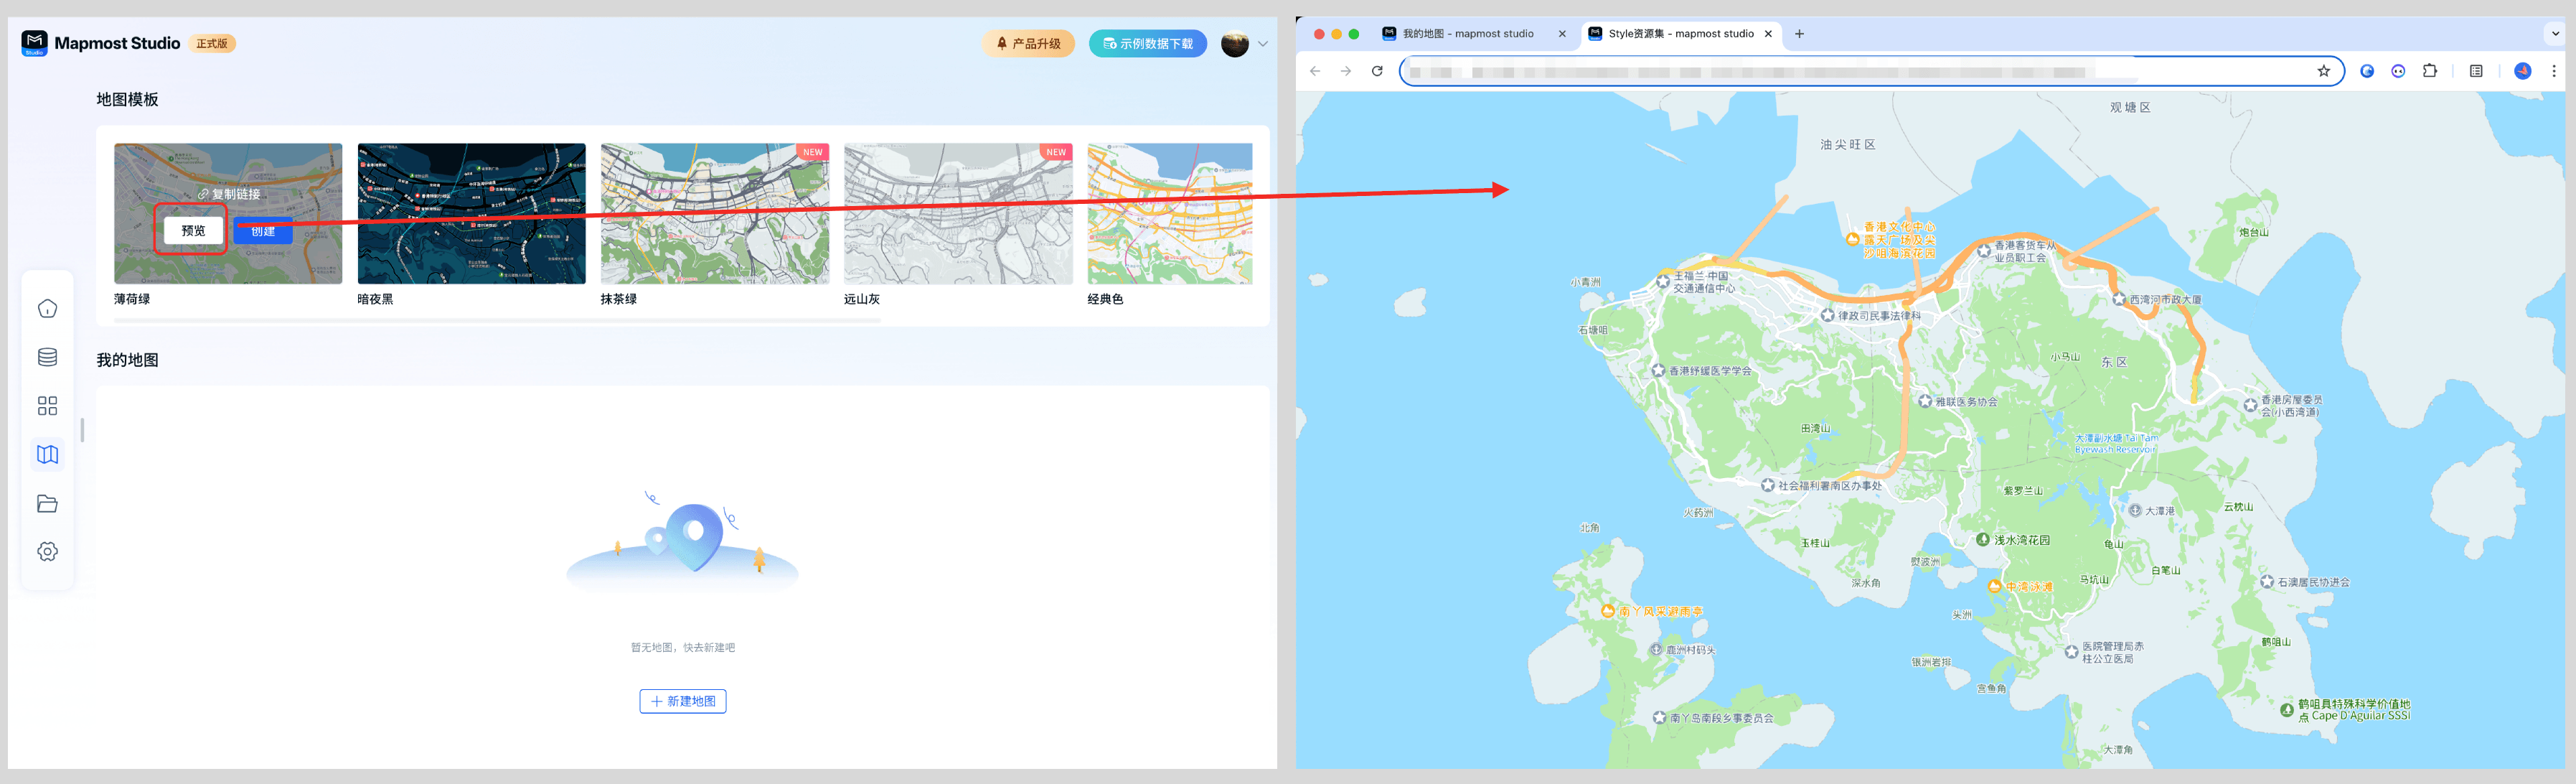This screenshot has width=2576, height=784.
Task: Click the 预览 preview button
Action: (193, 231)
